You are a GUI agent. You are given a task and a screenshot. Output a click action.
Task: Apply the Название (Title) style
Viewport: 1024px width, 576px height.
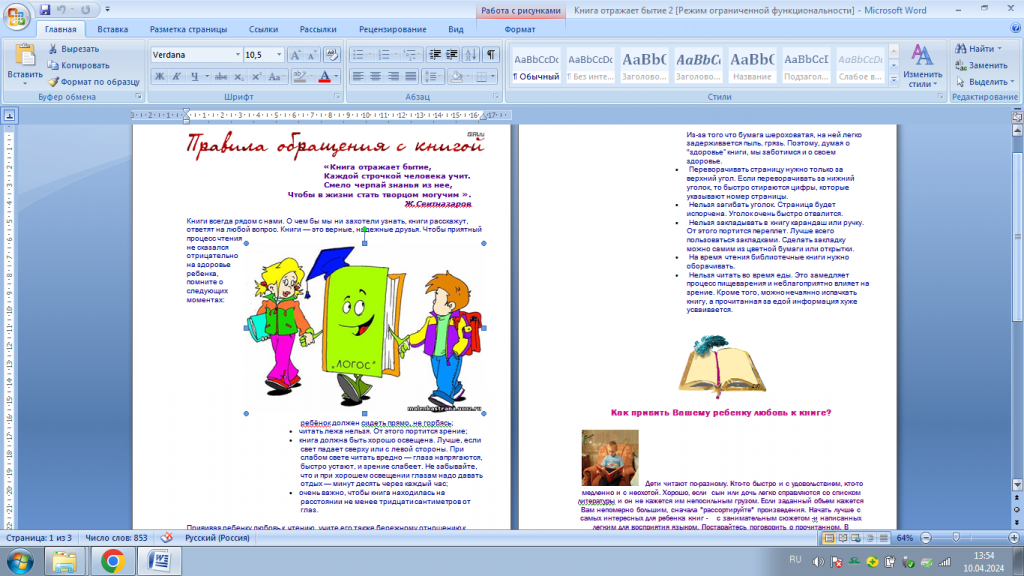point(752,65)
